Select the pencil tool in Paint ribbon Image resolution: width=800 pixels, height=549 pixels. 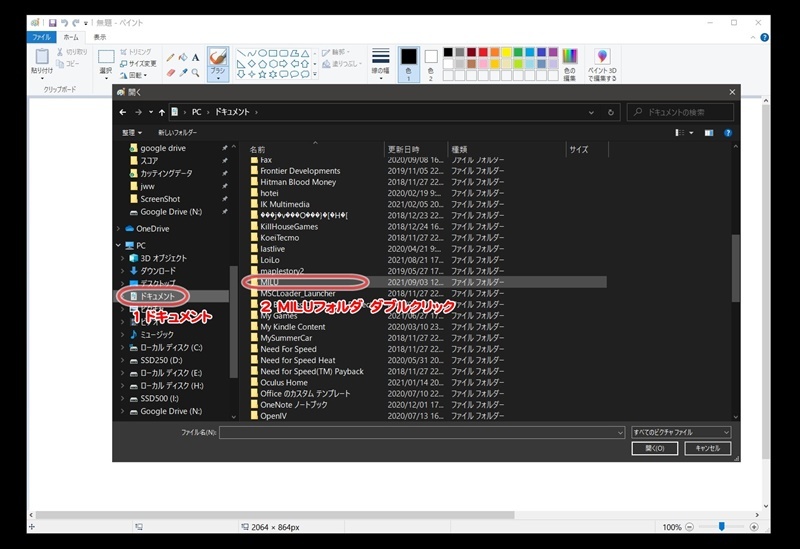click(x=170, y=57)
